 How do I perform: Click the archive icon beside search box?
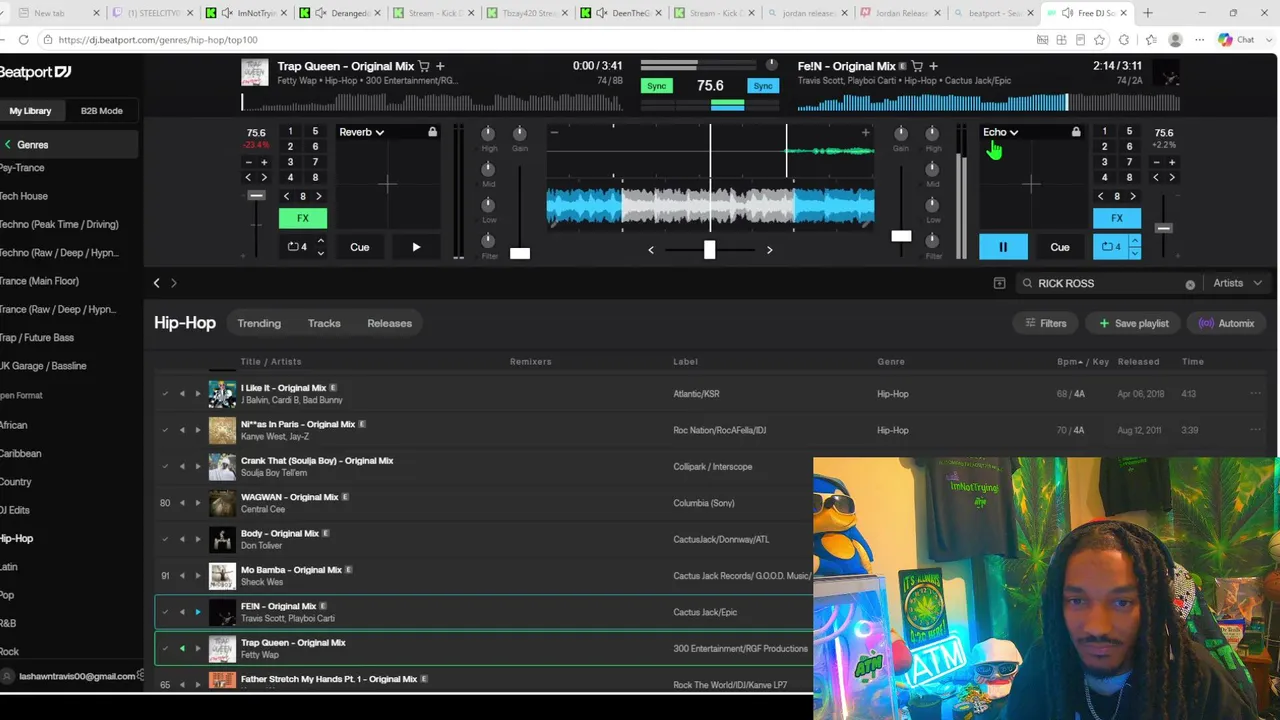pyautogui.click(x=999, y=283)
